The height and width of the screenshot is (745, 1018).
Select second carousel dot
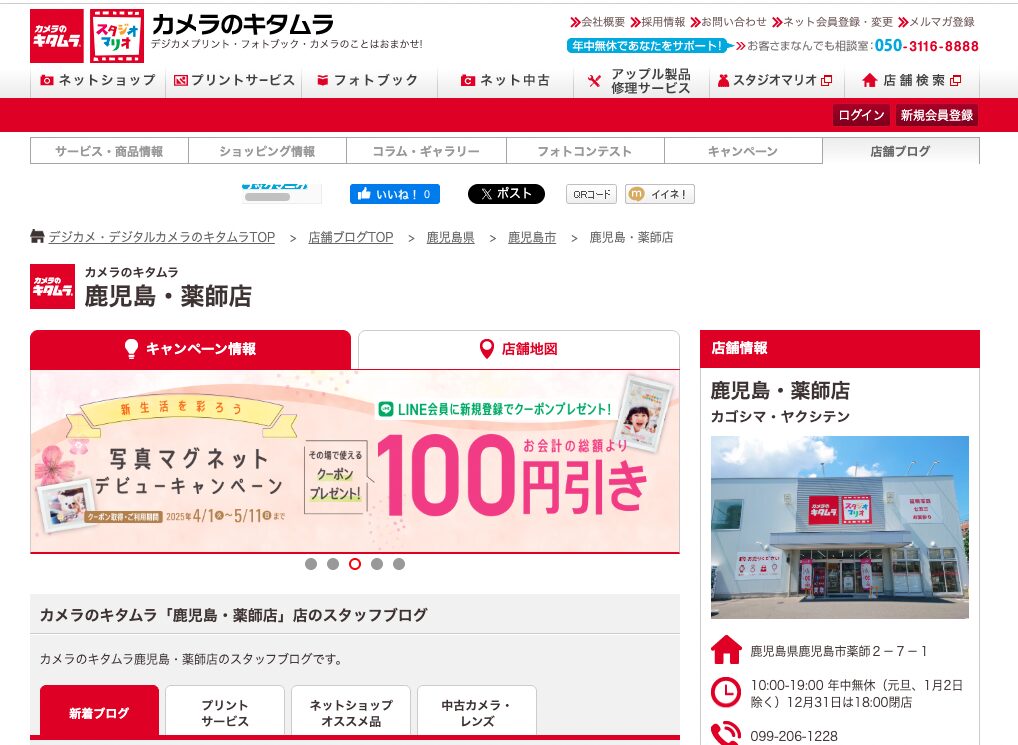click(x=333, y=564)
